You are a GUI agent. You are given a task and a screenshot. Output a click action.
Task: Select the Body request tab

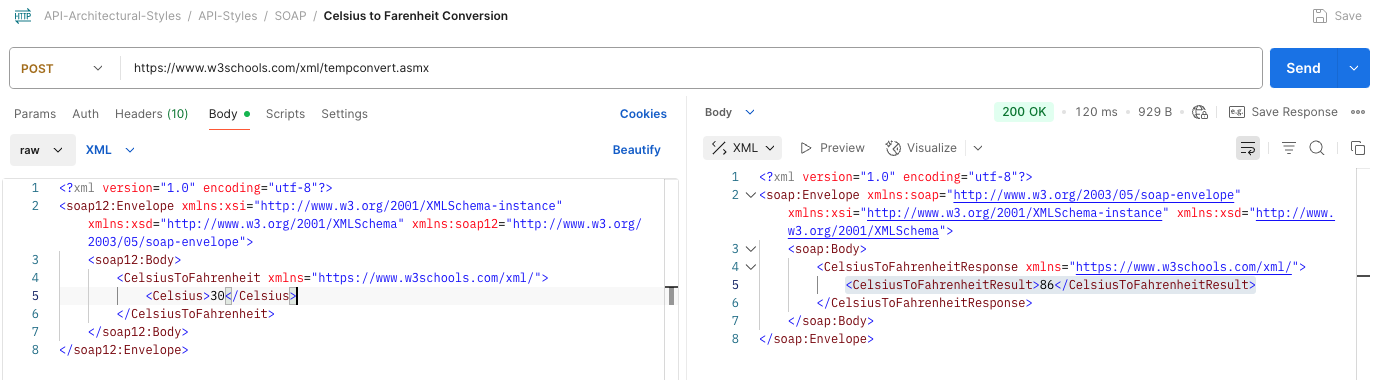point(229,114)
